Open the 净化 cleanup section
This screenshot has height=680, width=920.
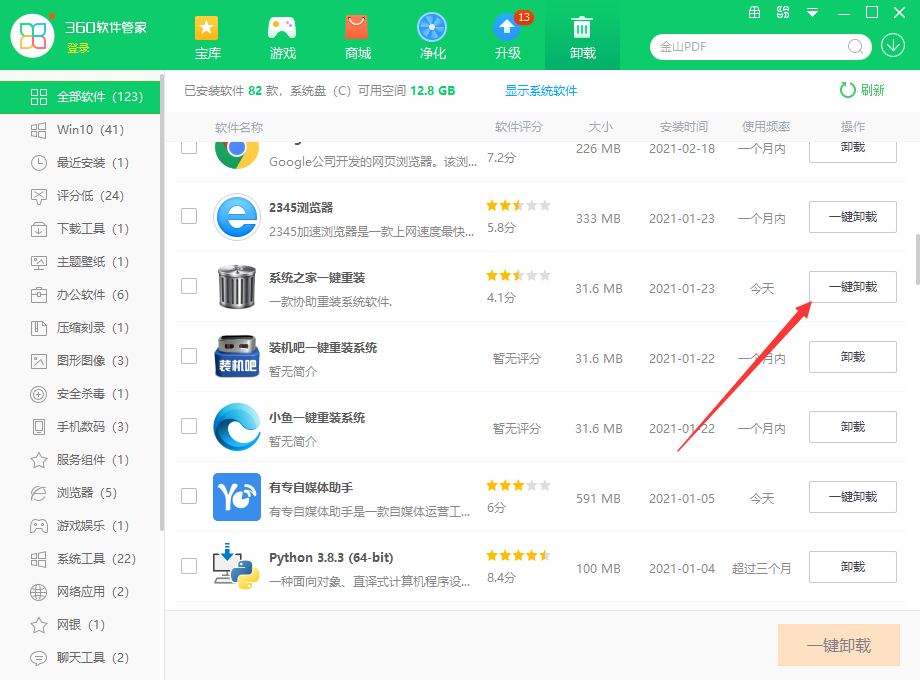[x=432, y=36]
